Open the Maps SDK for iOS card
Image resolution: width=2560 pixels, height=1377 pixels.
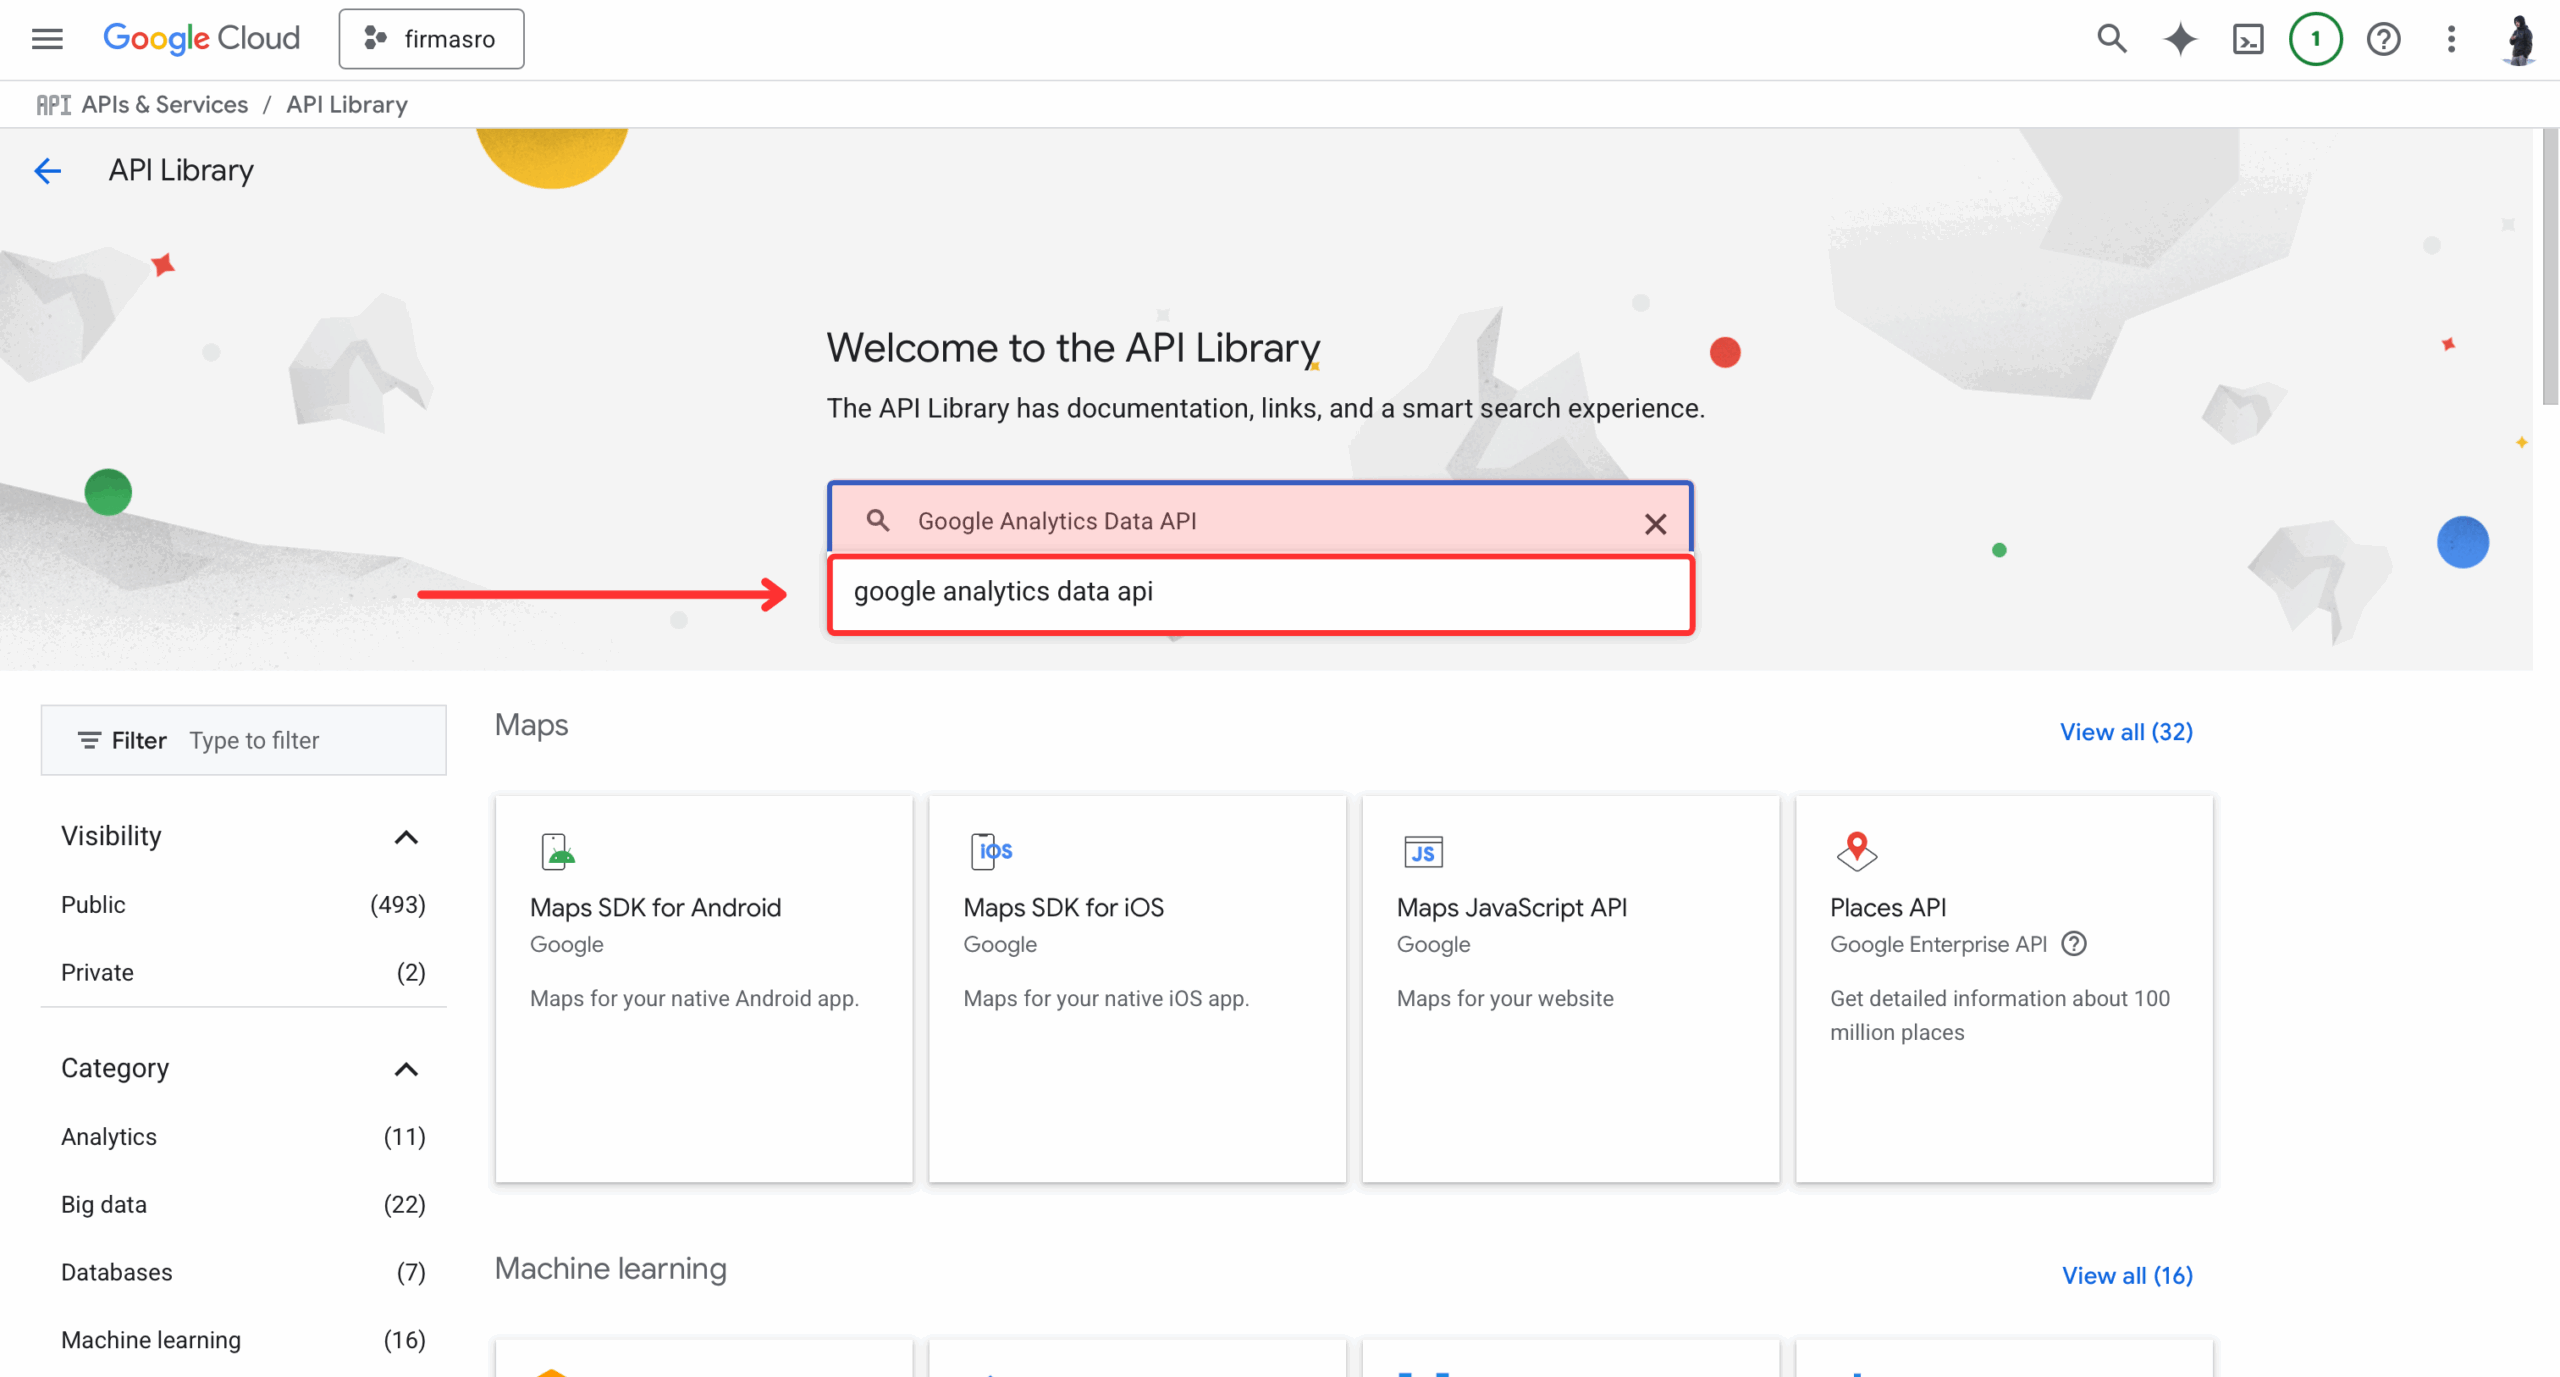(1137, 989)
